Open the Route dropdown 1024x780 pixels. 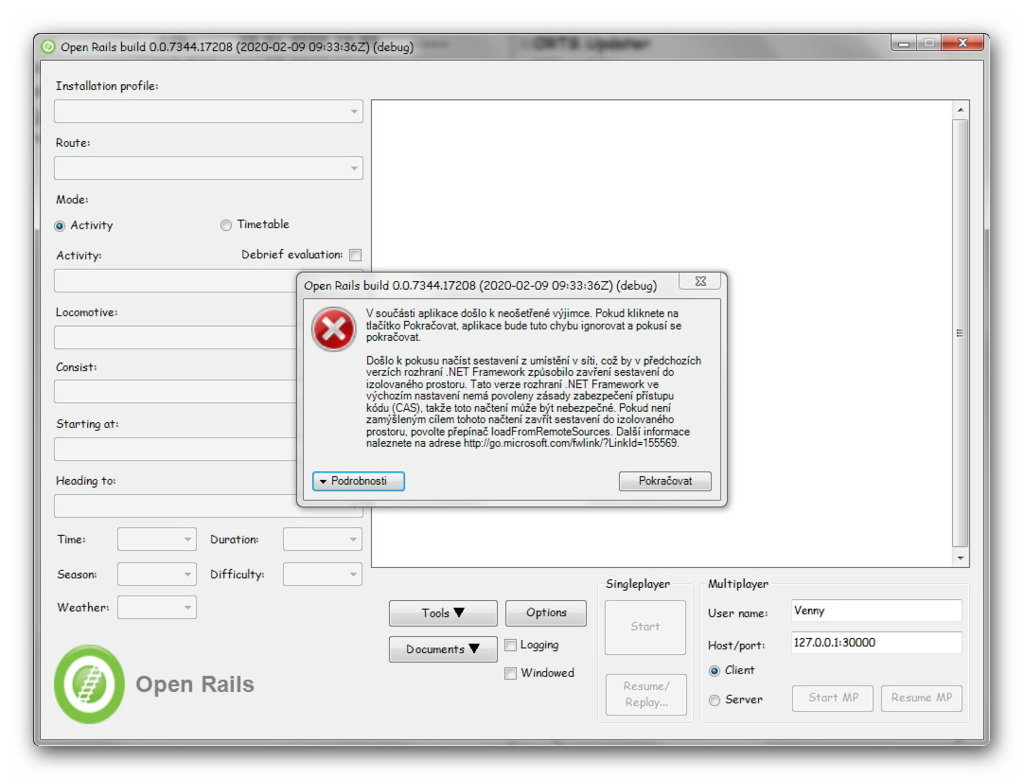coord(208,168)
